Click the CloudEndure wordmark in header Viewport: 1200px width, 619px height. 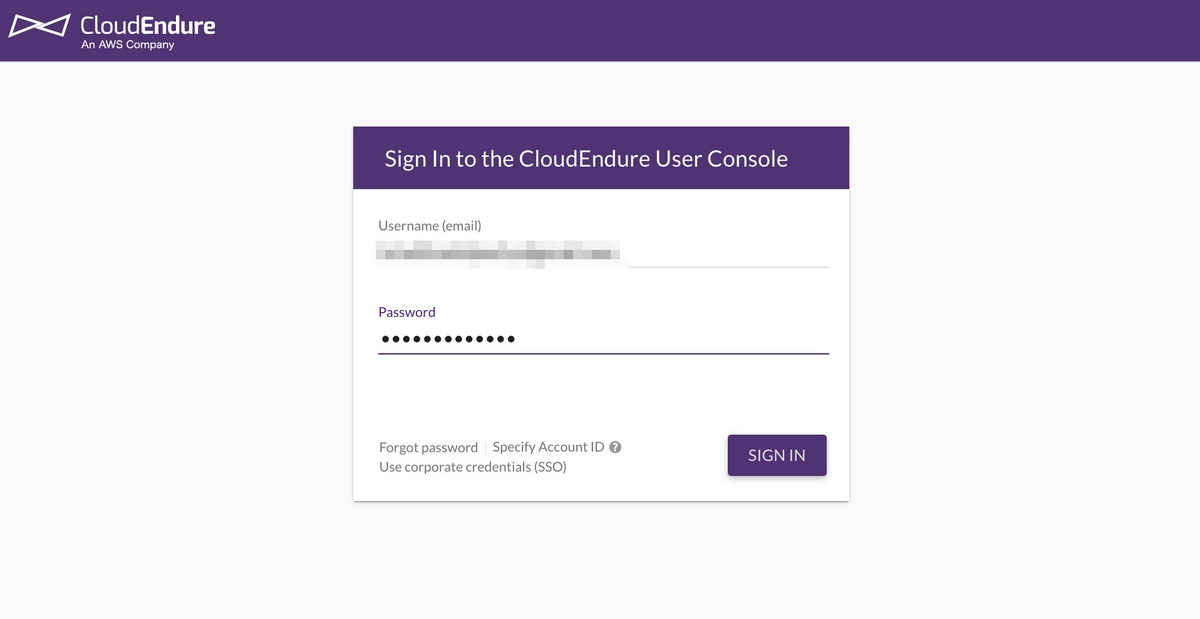click(148, 24)
